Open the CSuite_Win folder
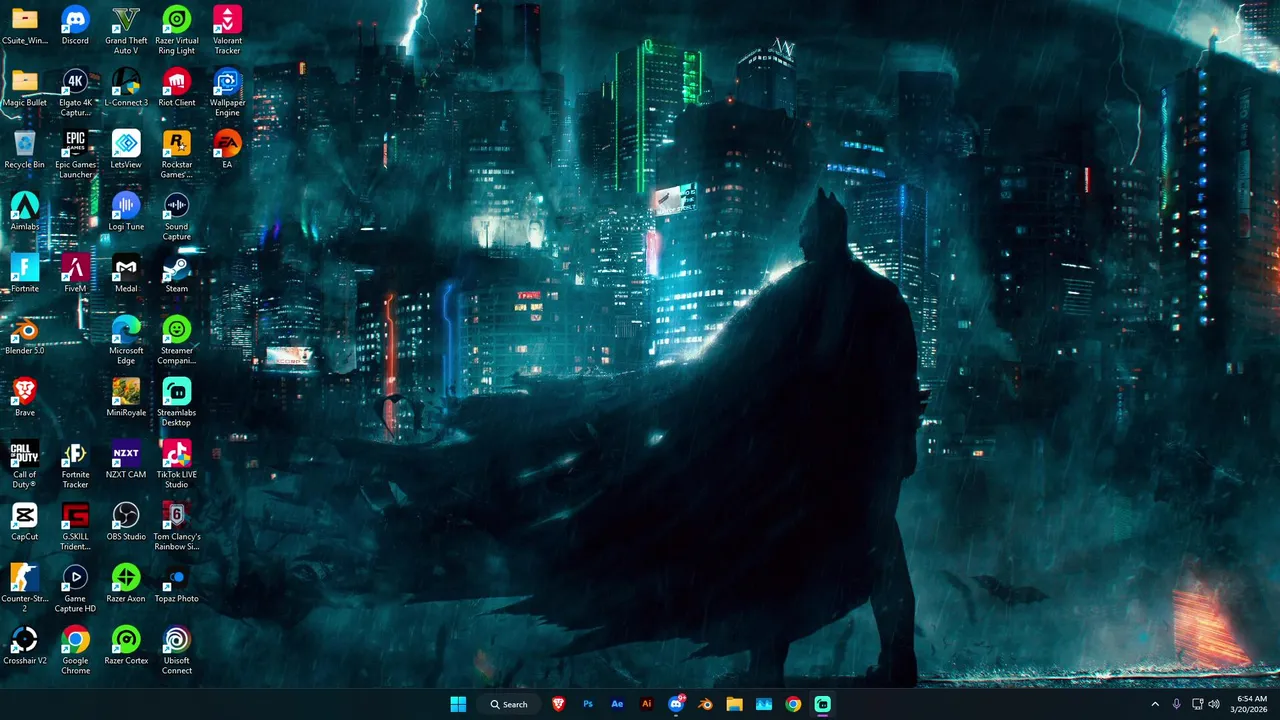Viewport: 1280px width, 720px height. click(x=25, y=27)
